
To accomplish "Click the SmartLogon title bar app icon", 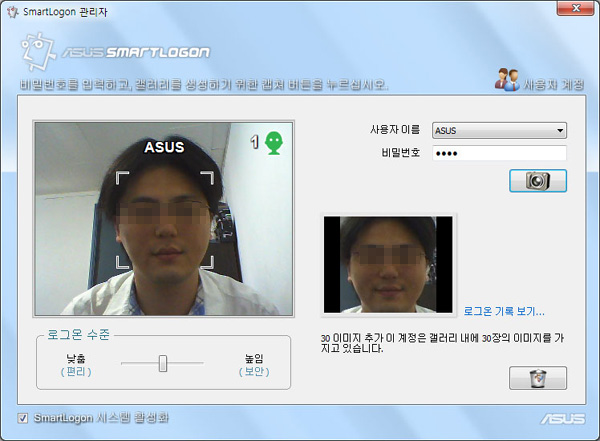I will point(13,12).
